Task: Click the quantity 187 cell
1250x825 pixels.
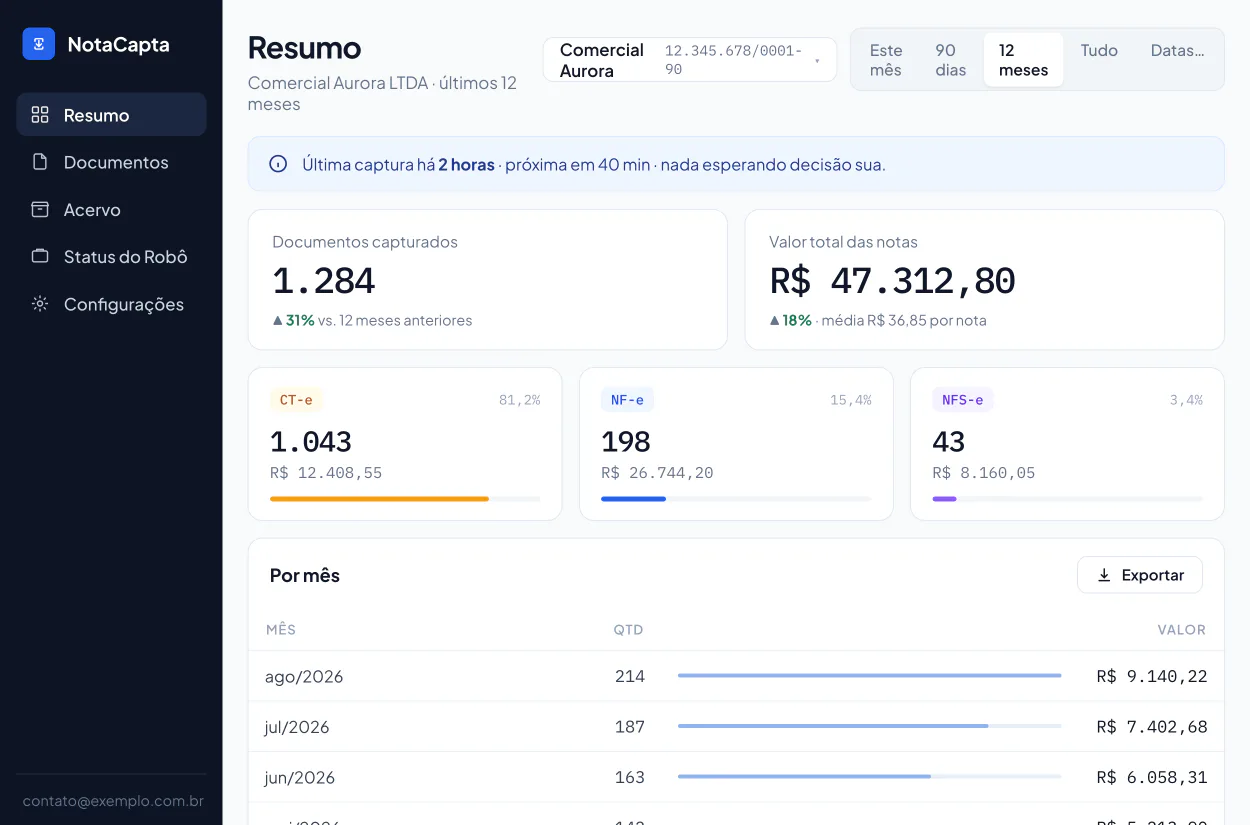Action: coord(630,727)
